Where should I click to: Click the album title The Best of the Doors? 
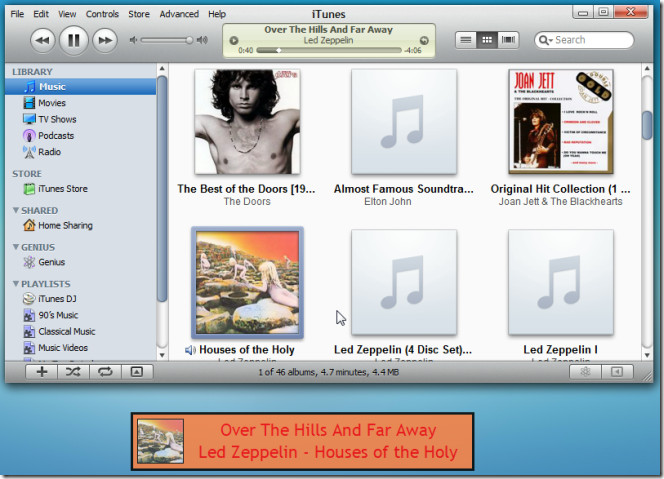pyautogui.click(x=246, y=189)
